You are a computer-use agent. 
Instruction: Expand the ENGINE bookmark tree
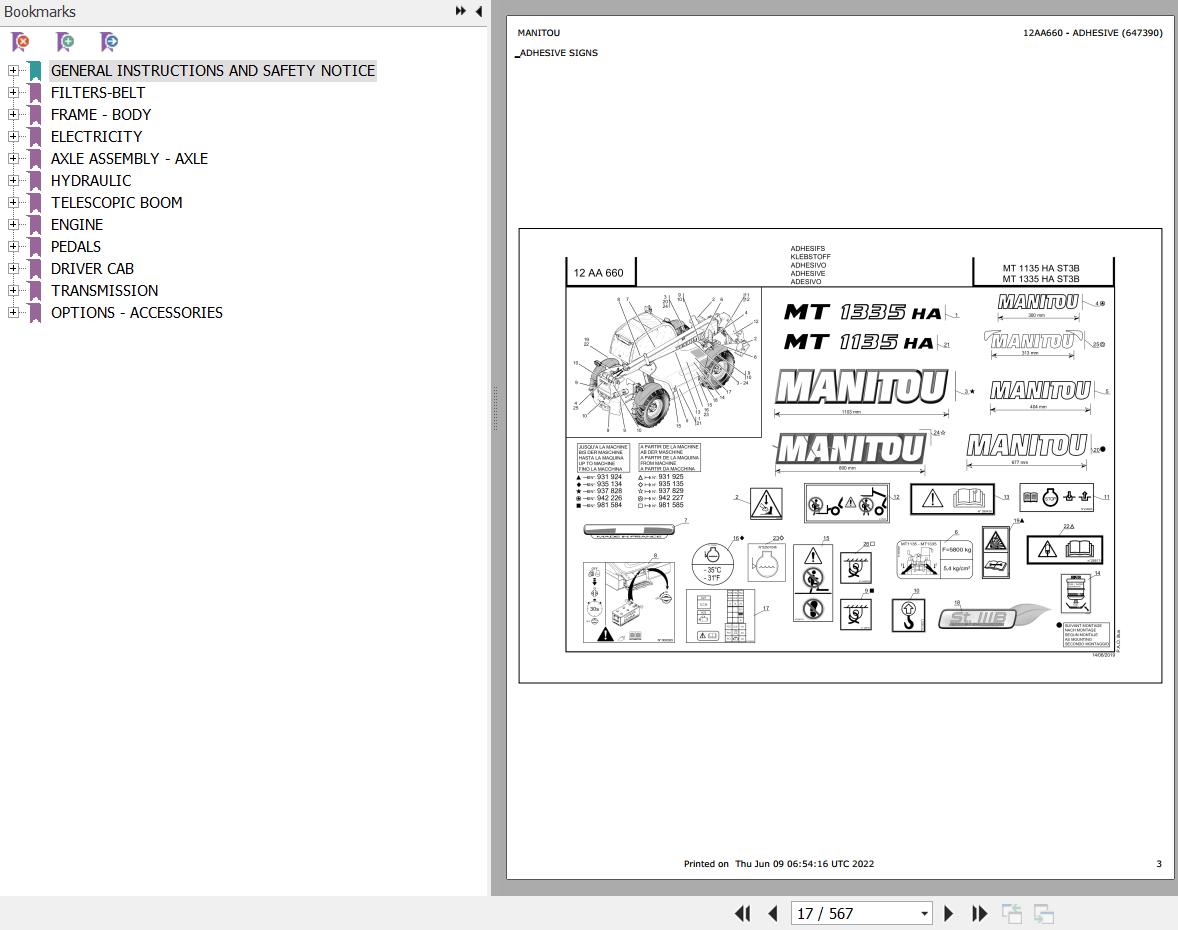[12, 224]
